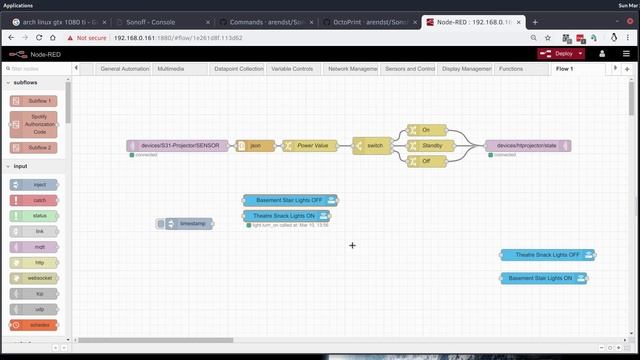Switch to Variable Controls flow tab
Screen dimensions: 640x360
293,69
